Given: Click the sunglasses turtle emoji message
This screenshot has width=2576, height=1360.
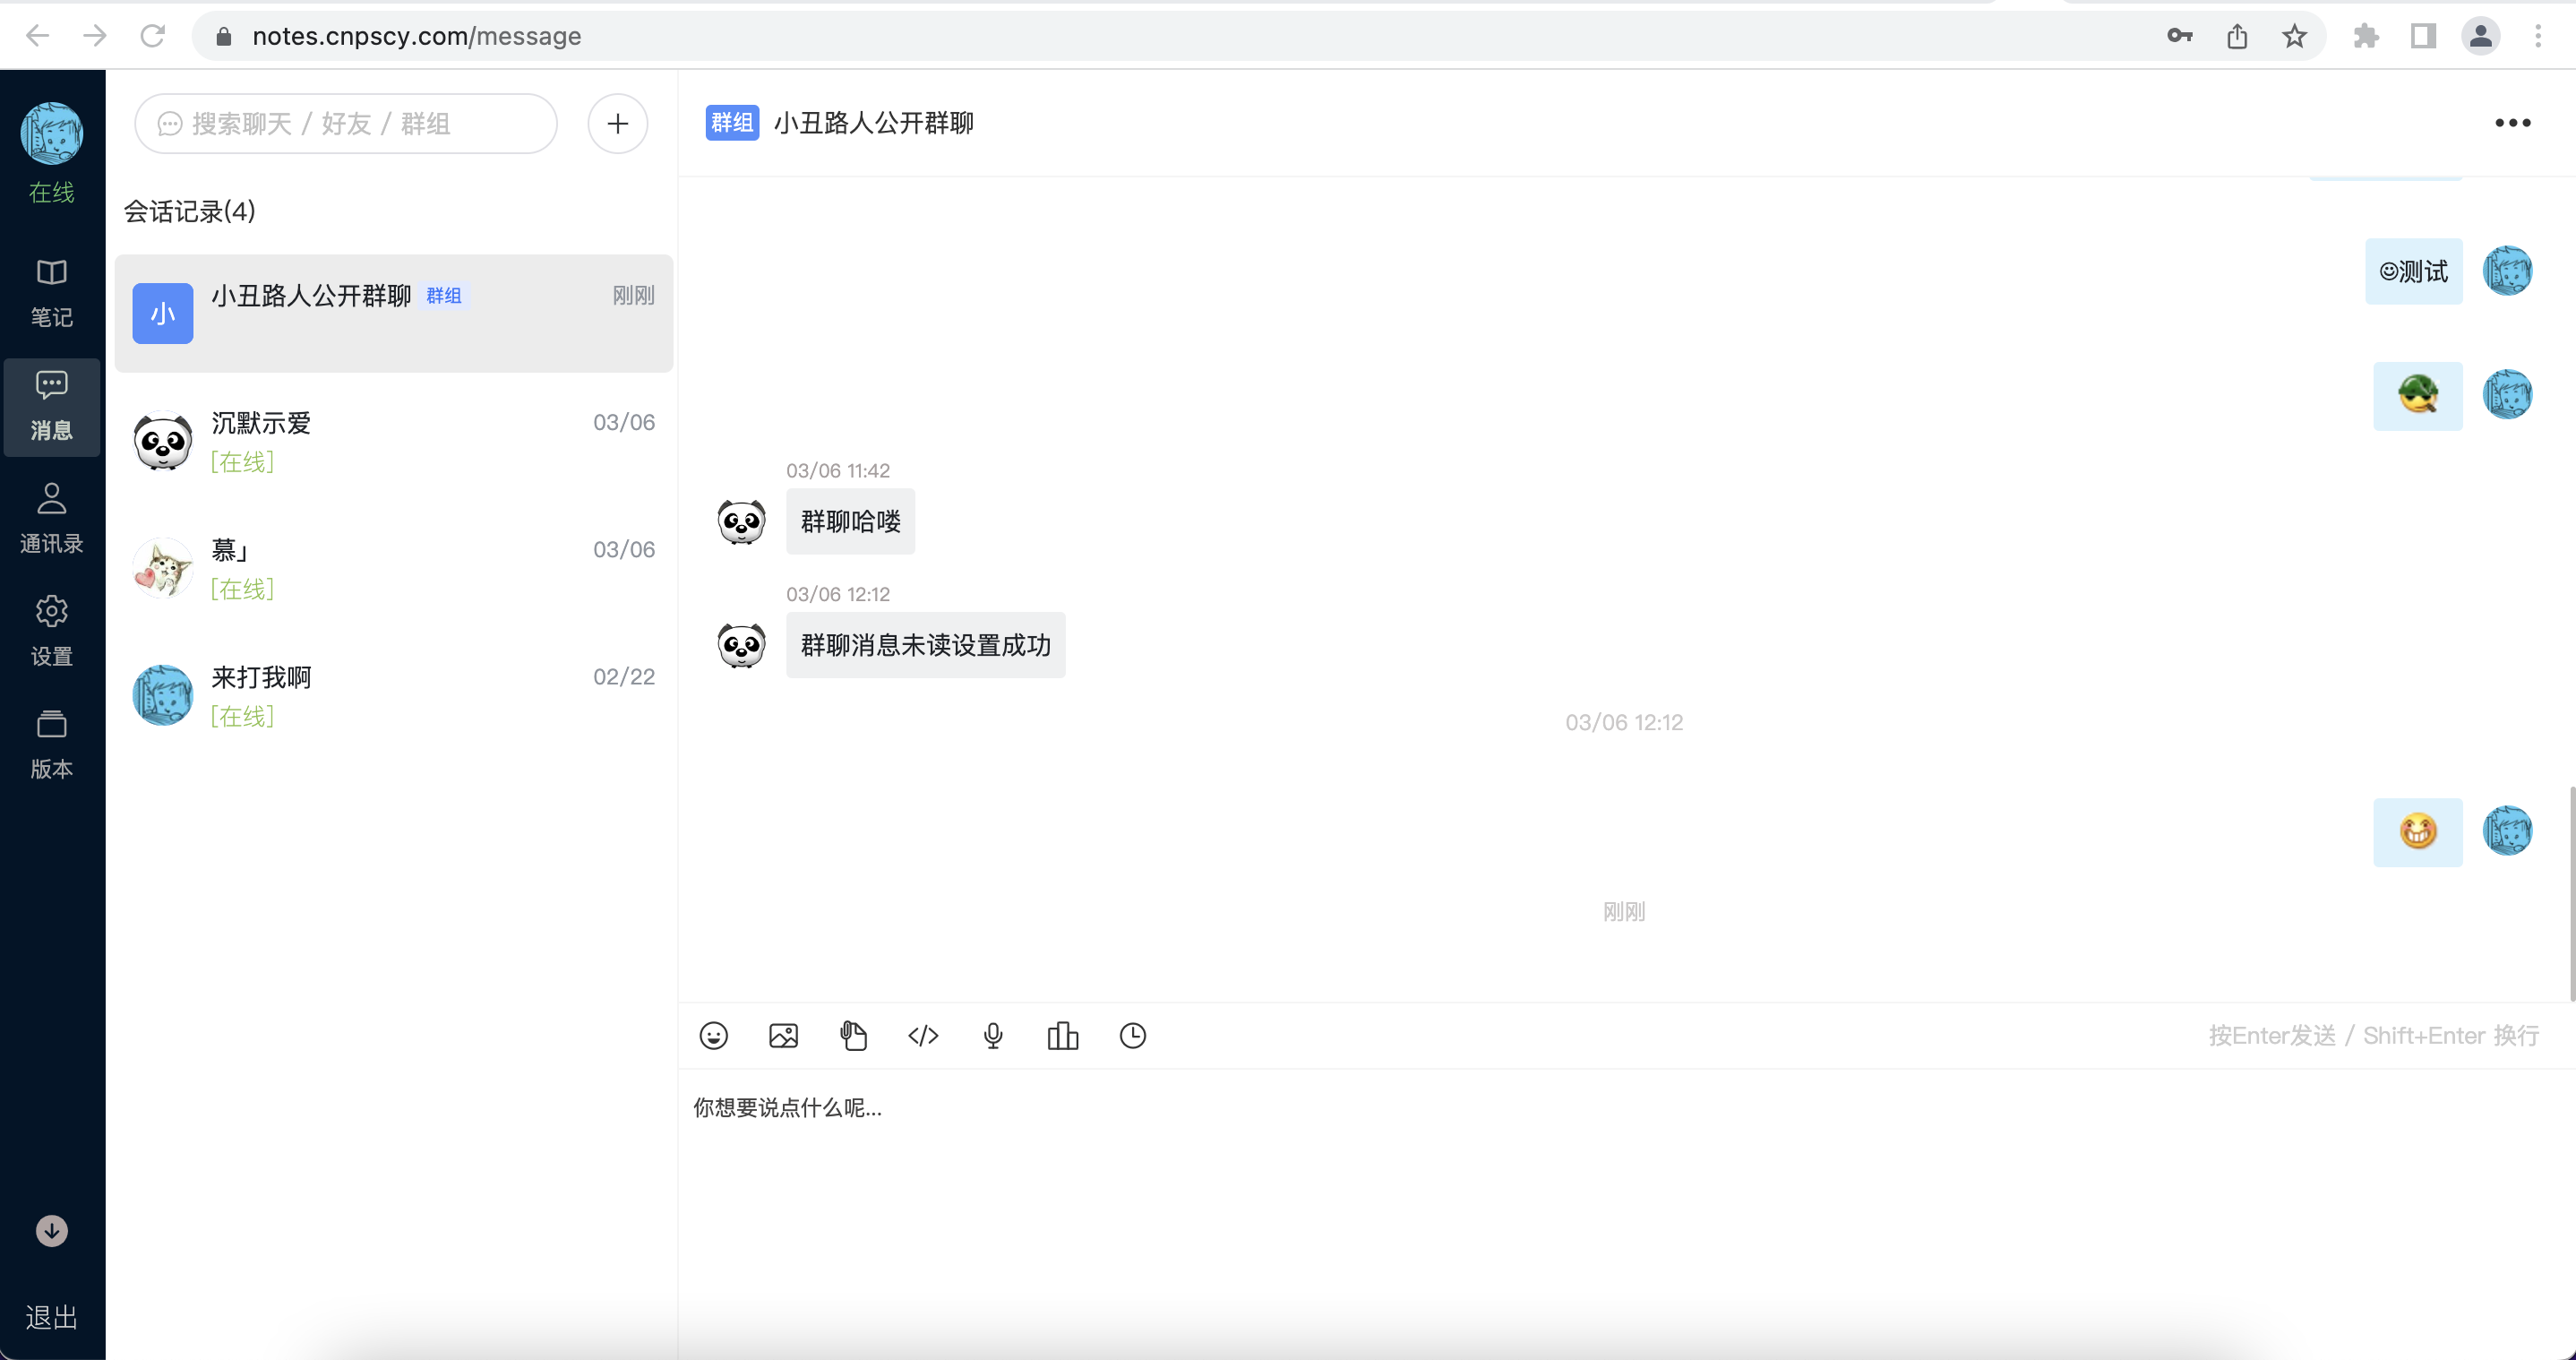Looking at the screenshot, I should 2417,395.
